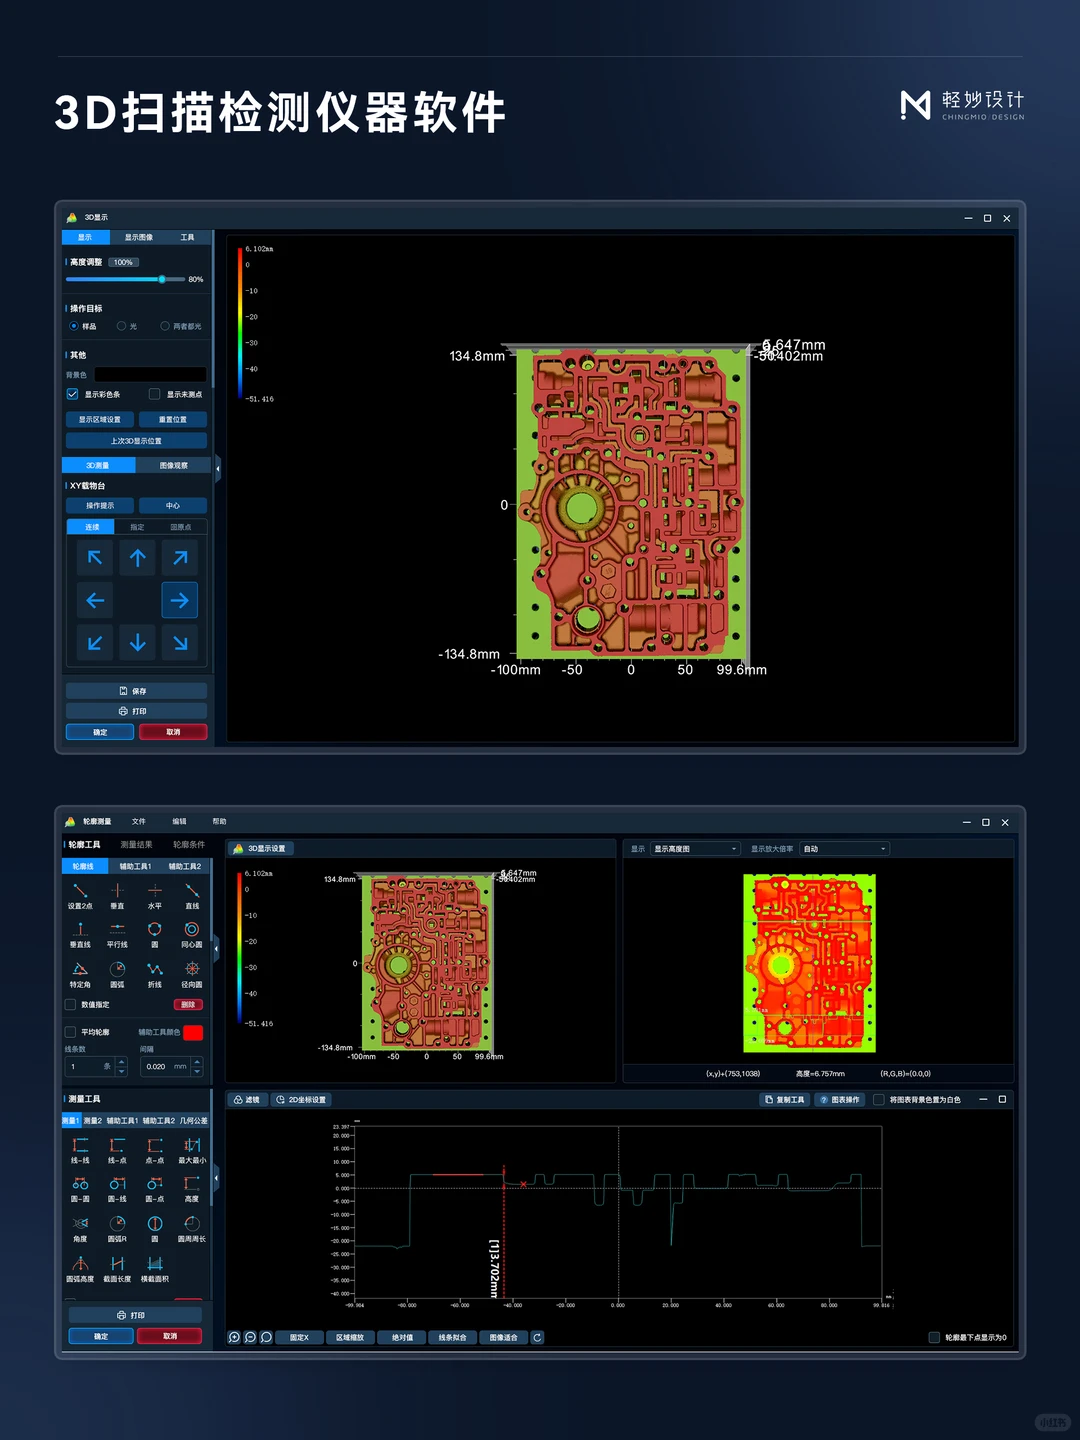
Task: Choose the 同心圆 concentric circle tool
Action: [x=192, y=934]
